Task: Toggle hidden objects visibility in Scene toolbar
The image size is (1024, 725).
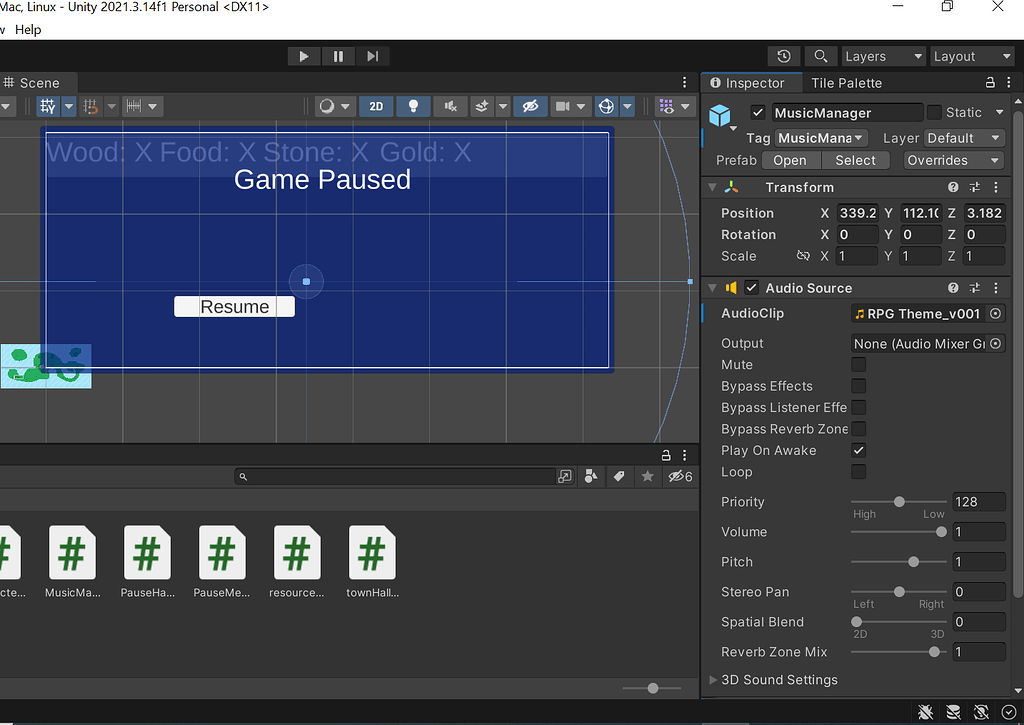Action: (530, 106)
